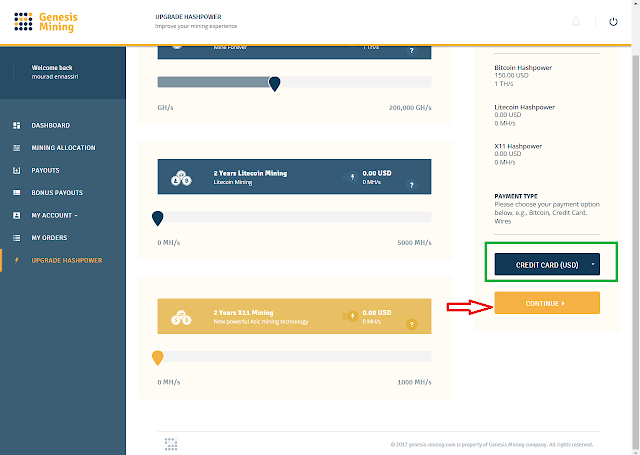Image resolution: width=640 pixels, height=455 pixels.
Task: Click the Litecoin hashpower slider handle
Action: [x=158, y=218]
